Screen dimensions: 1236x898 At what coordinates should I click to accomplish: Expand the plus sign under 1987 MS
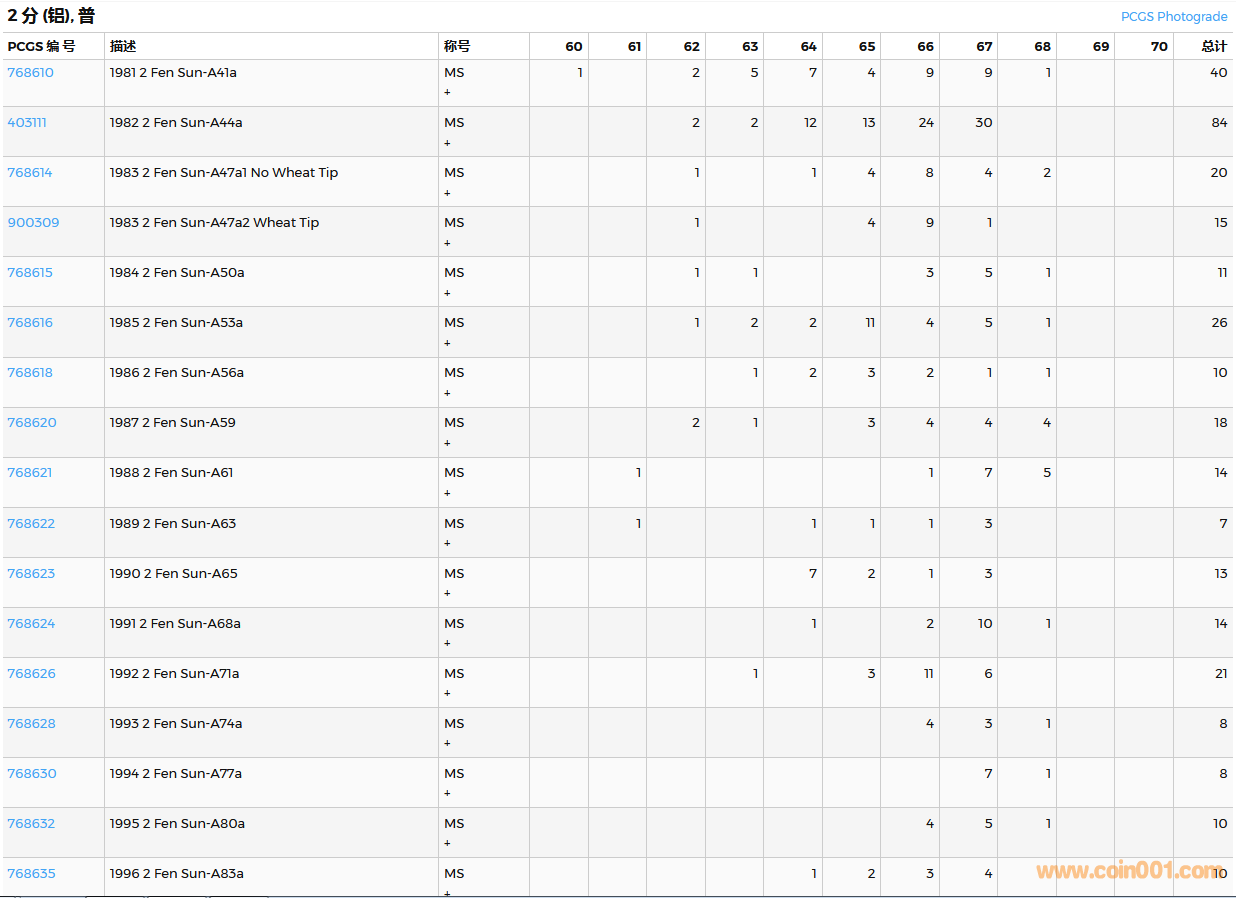tap(447, 443)
